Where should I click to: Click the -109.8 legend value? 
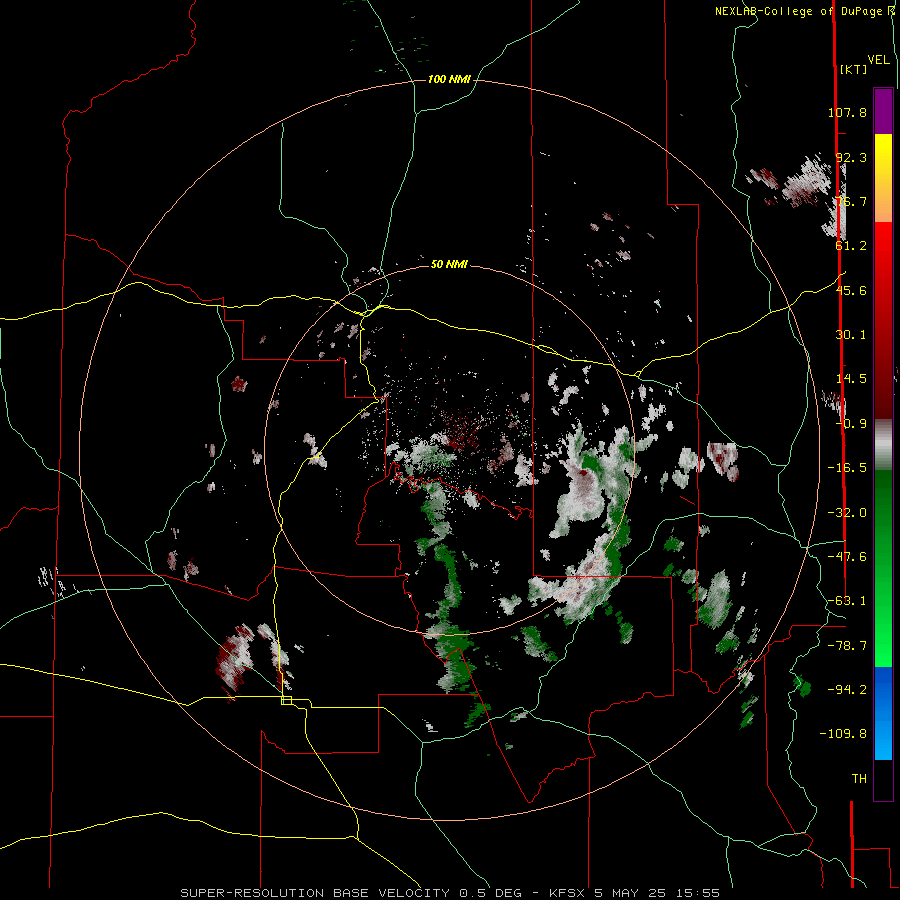point(843,734)
